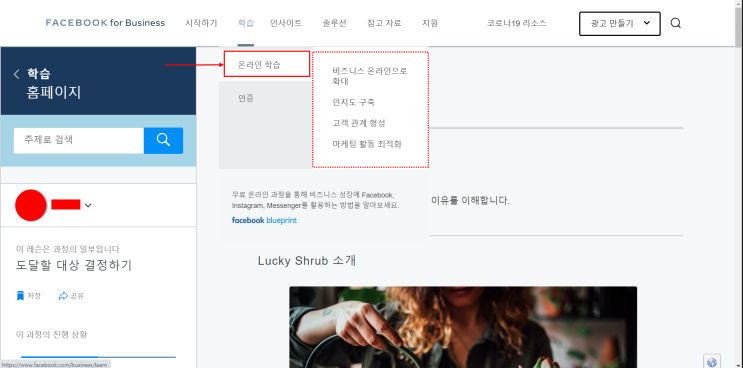743x368 pixels.
Task: Click the facebook blueprint logo link
Action: pos(264,220)
